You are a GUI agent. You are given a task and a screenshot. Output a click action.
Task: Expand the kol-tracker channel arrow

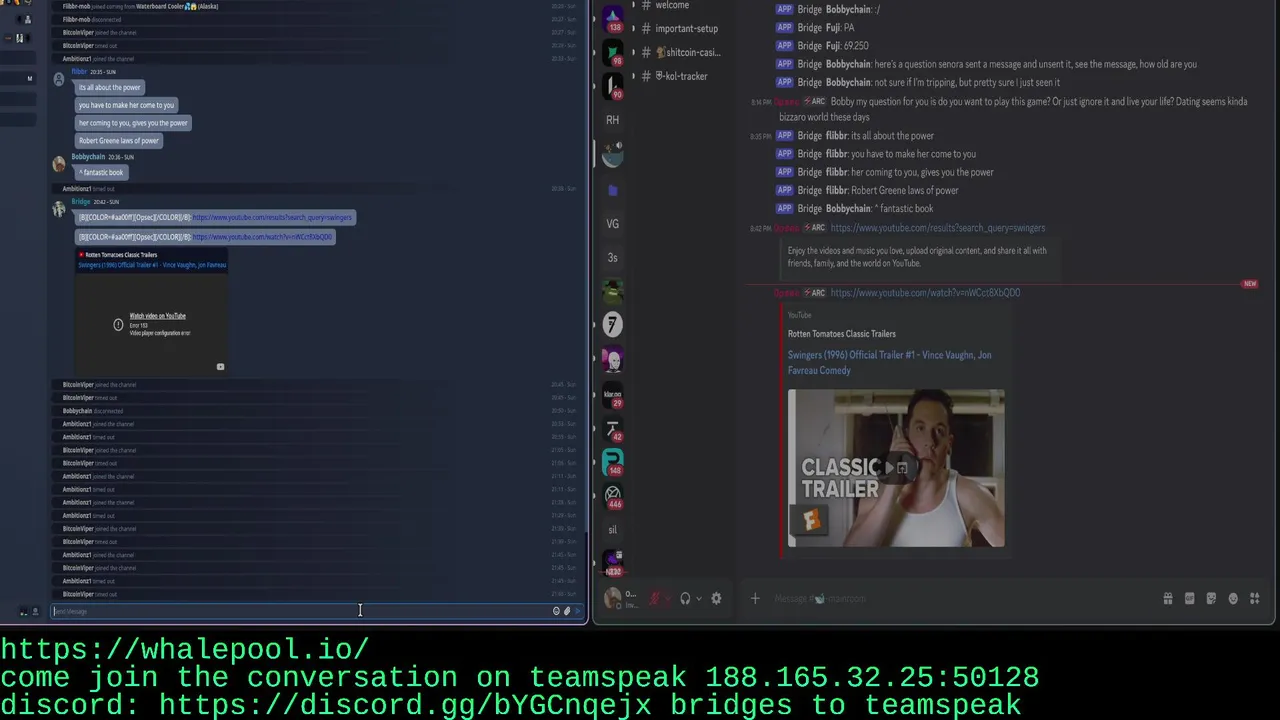pos(633,76)
